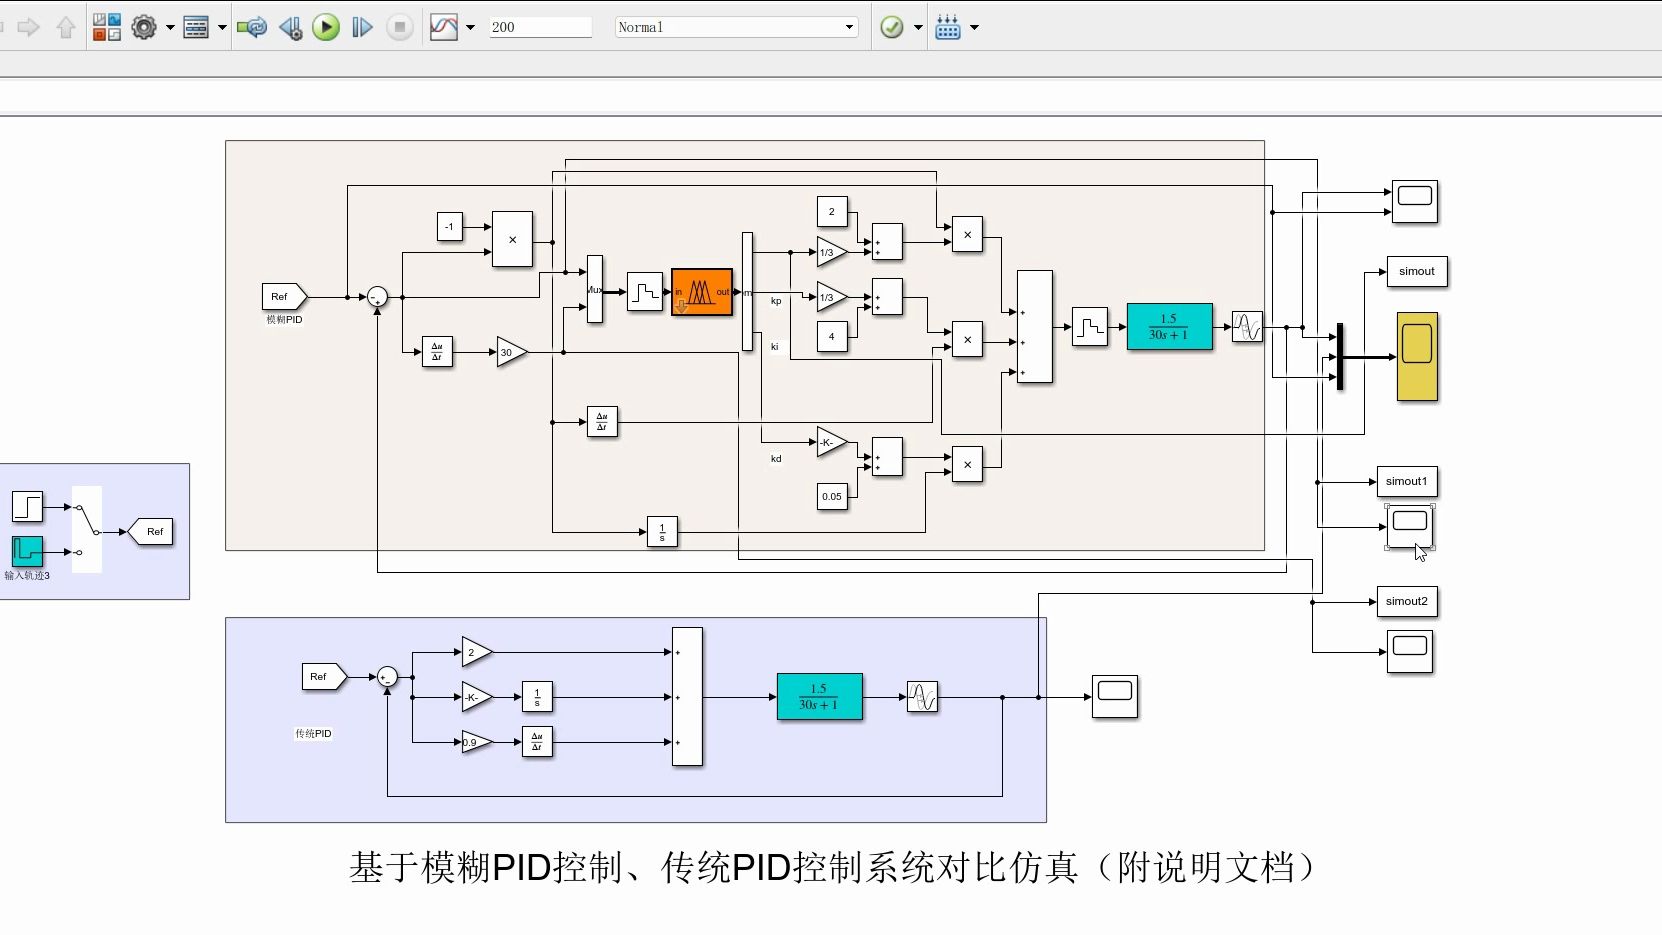Screen dimensions: 1662x935
Task: Open the Model Browser panel icon
Action: [197, 27]
